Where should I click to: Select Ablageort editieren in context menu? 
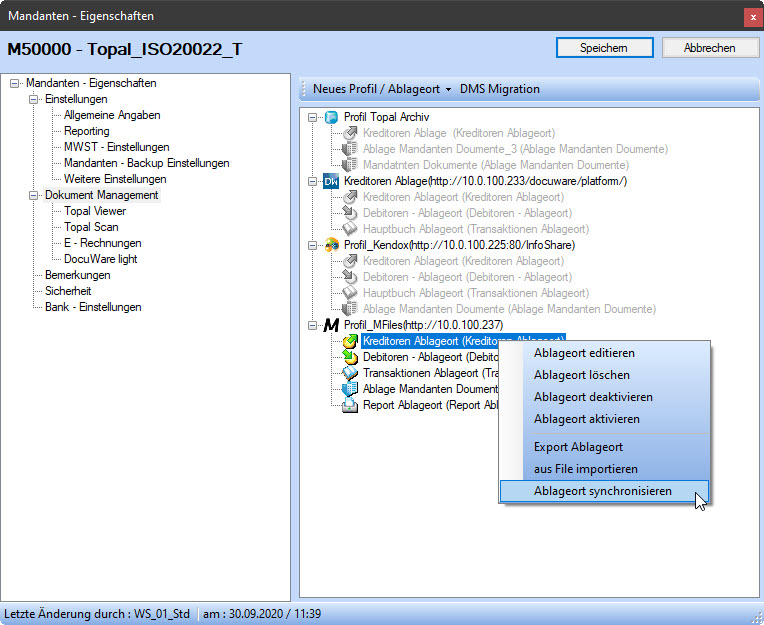click(x=584, y=353)
